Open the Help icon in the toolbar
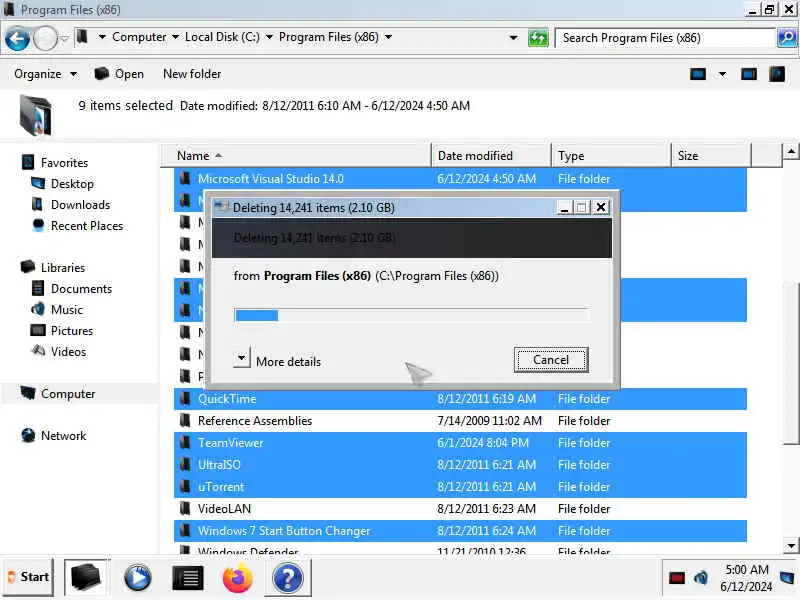 point(777,74)
